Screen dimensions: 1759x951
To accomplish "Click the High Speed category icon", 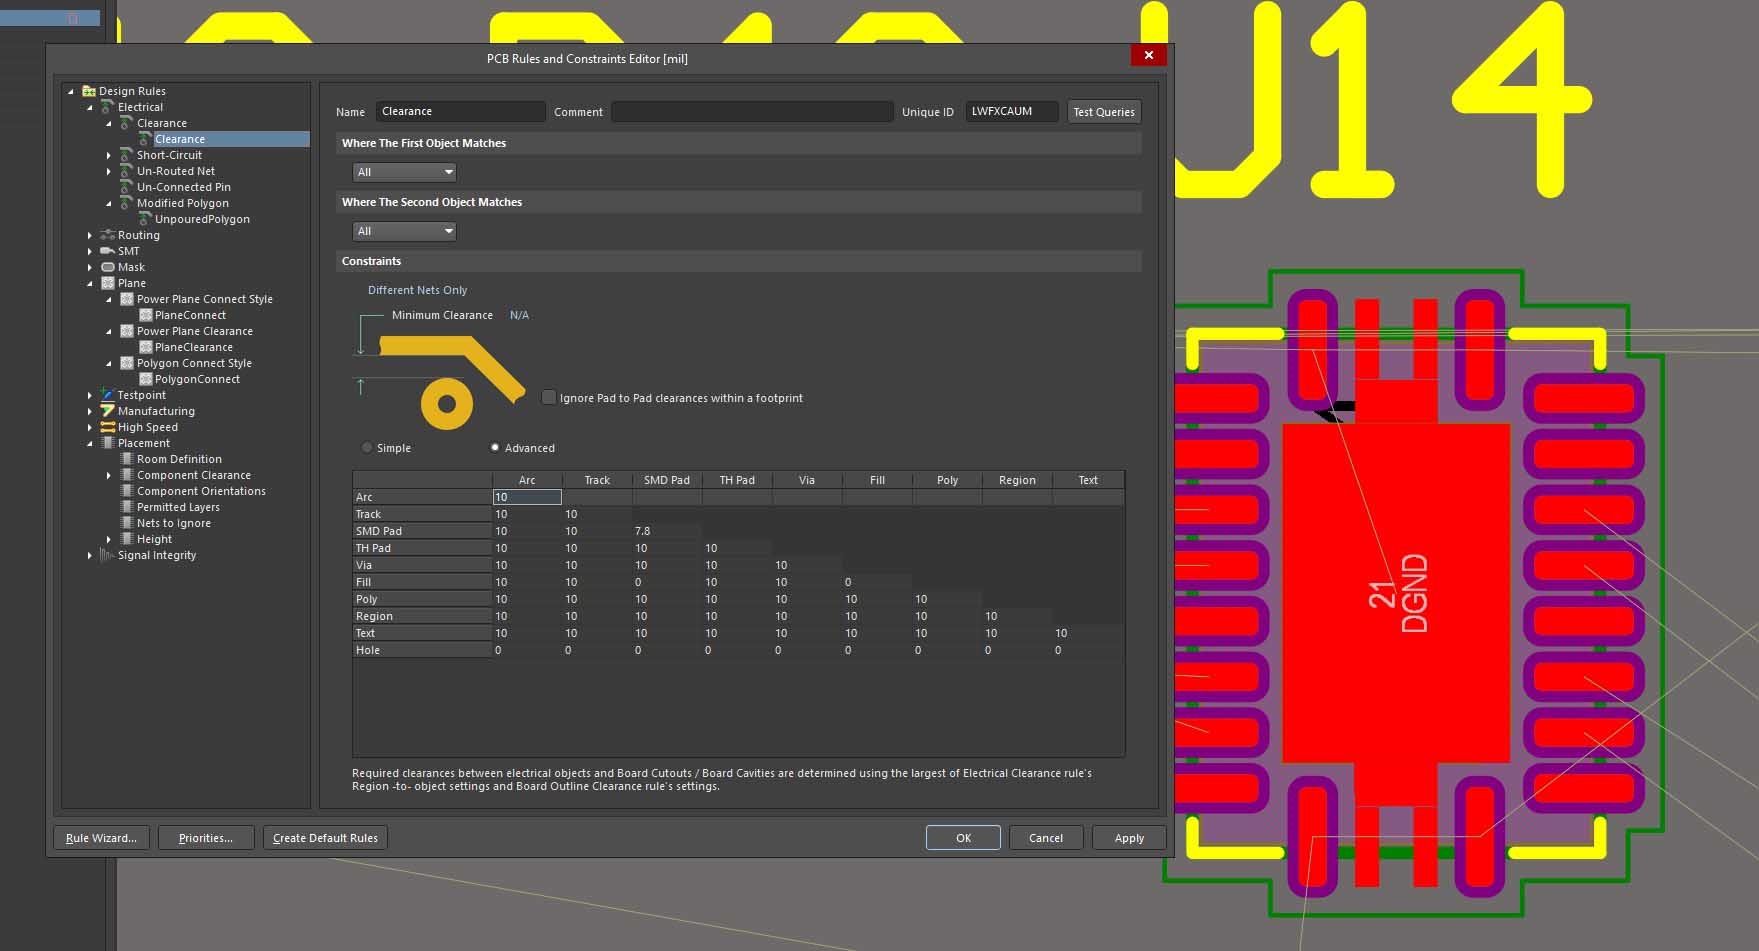I will pyautogui.click(x=108, y=427).
